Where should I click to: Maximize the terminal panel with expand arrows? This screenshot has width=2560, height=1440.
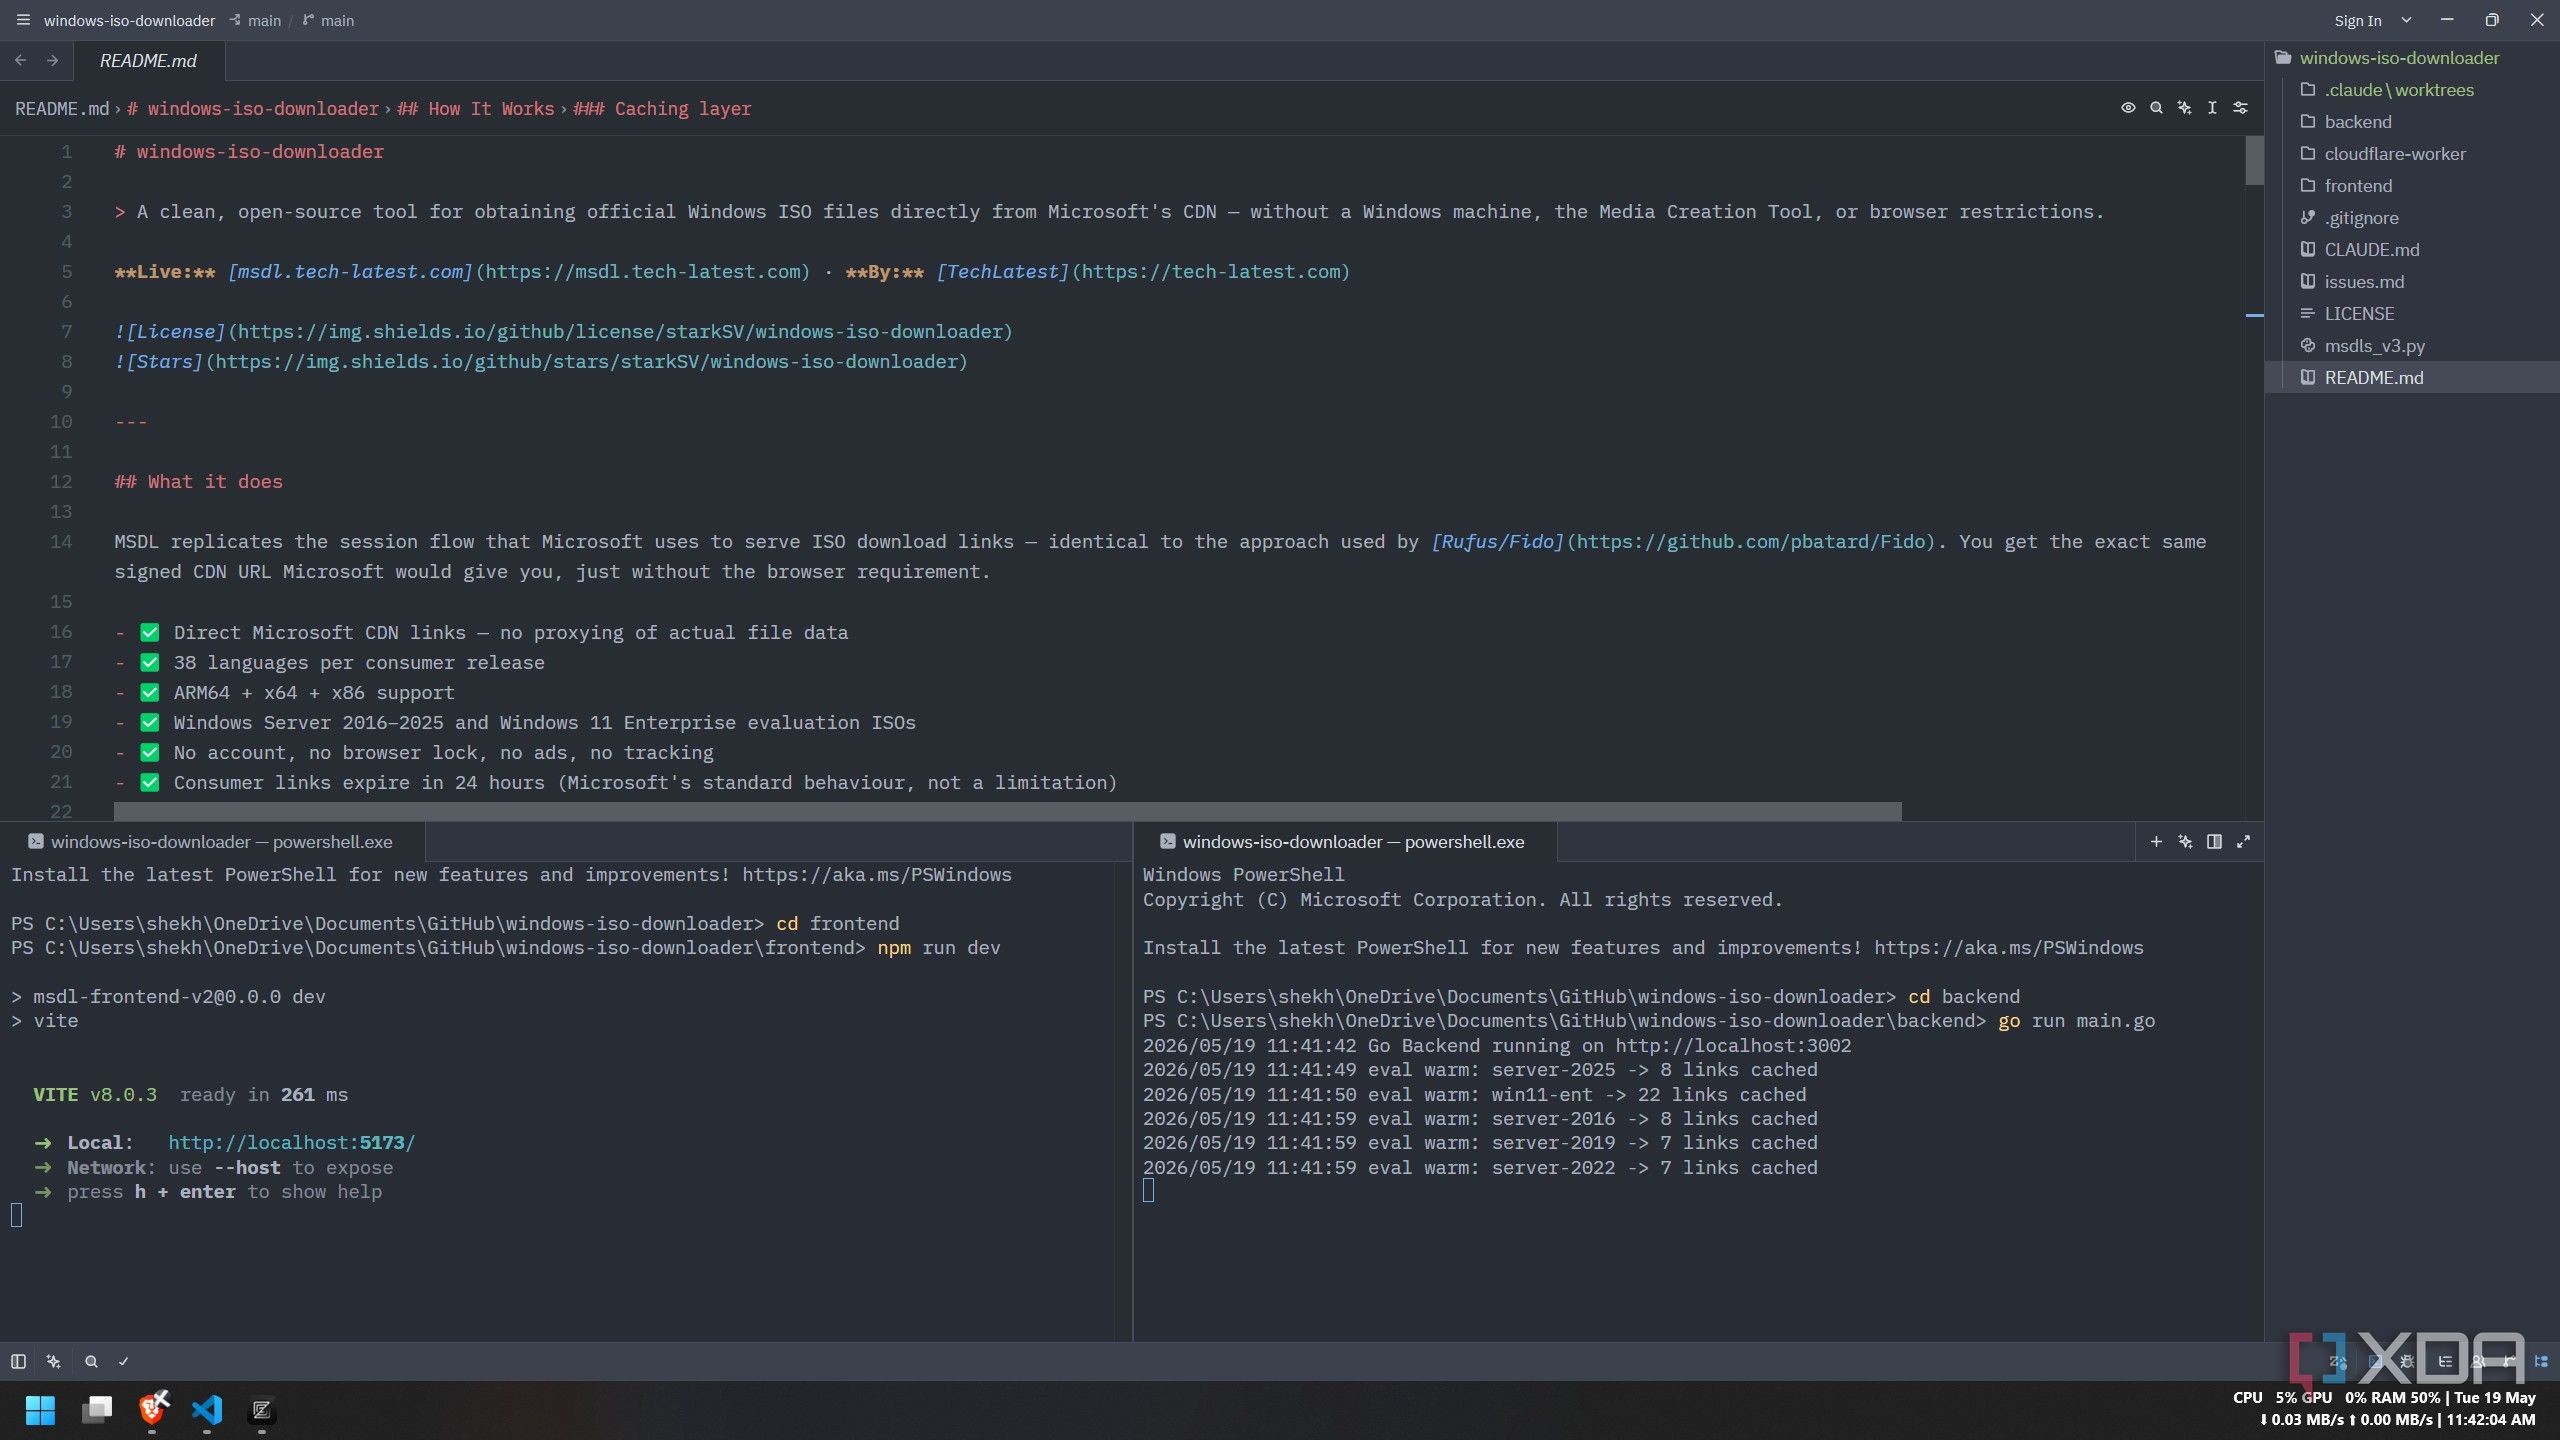(x=2243, y=842)
